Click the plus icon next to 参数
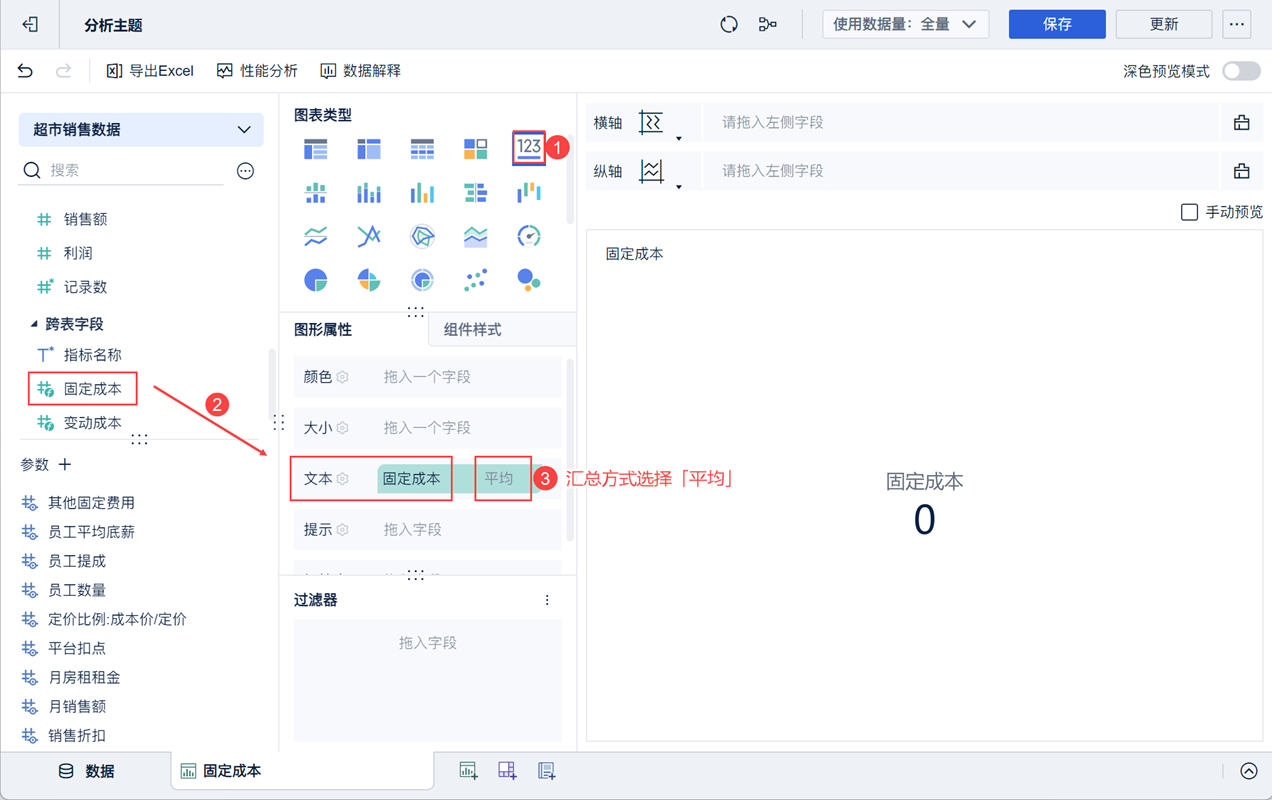The width and height of the screenshot is (1272, 800). coord(65,464)
